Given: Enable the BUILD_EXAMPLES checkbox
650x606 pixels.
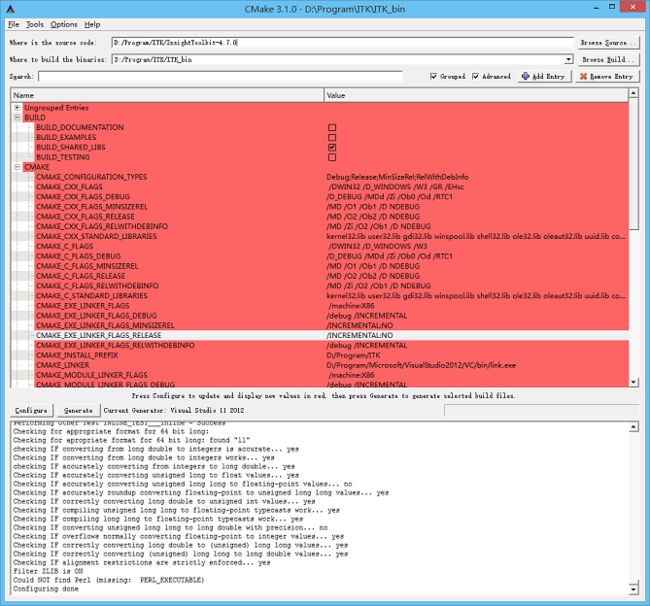Looking at the screenshot, I should [x=332, y=137].
